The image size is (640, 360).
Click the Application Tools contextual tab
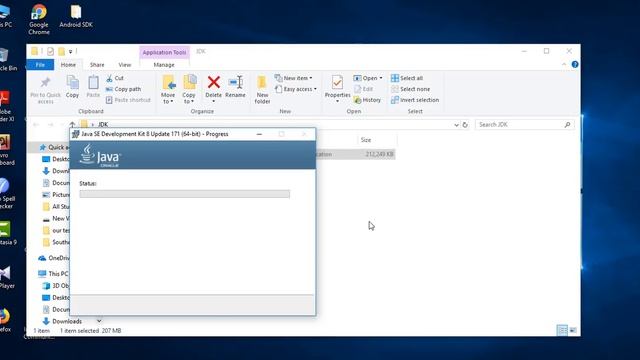pos(164,52)
